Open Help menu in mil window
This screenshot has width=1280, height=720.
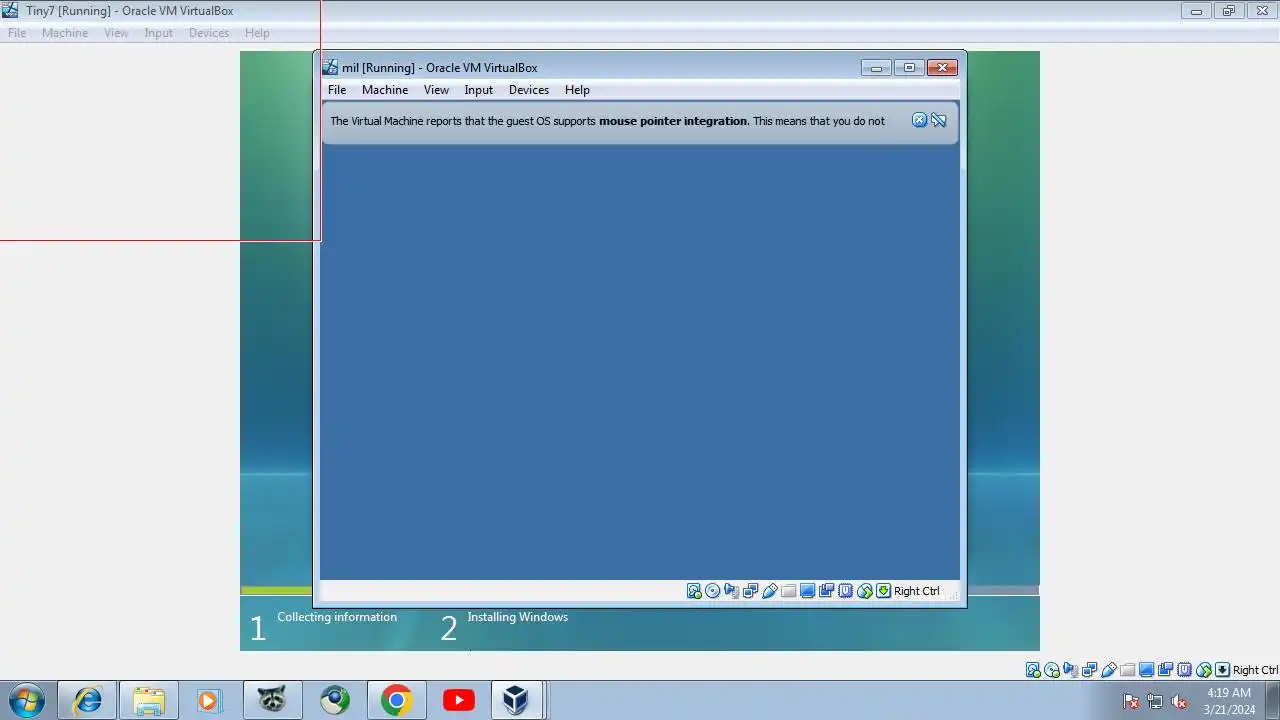577,90
